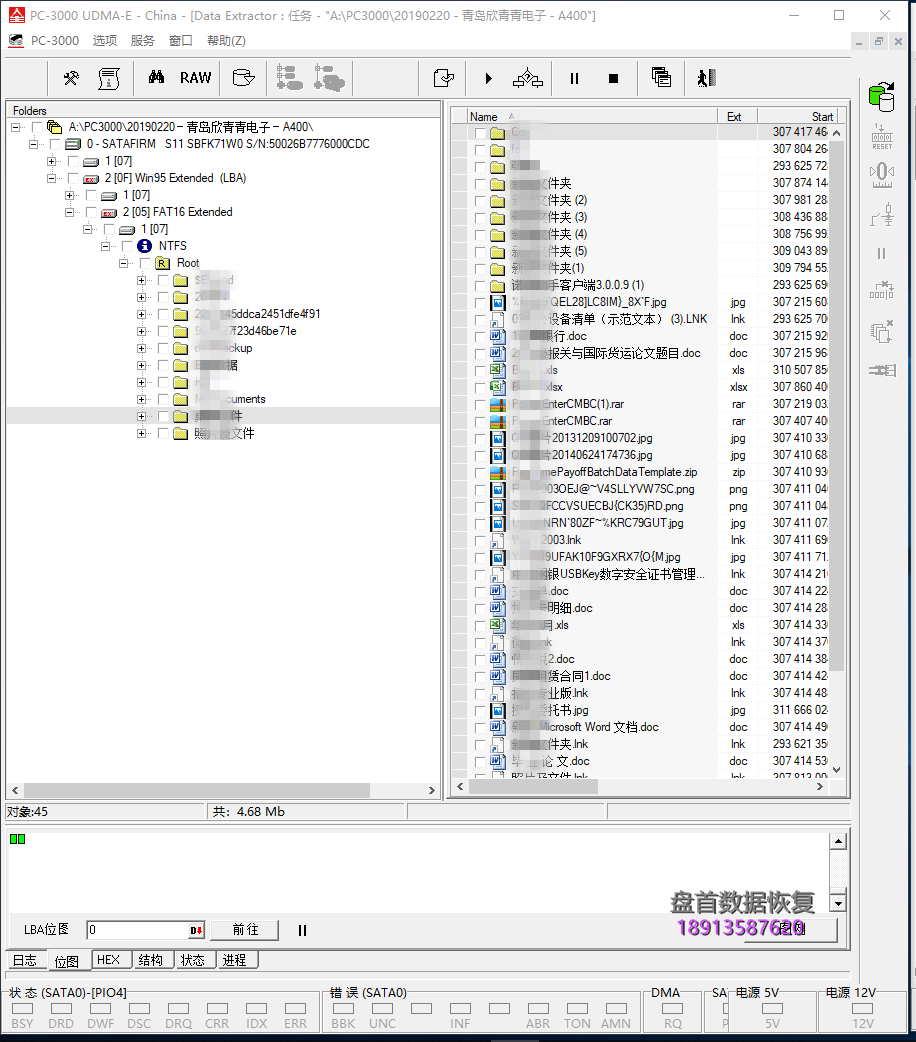Collapse the Root folder tree node
The height and width of the screenshot is (1042, 916).
pyautogui.click(x=124, y=263)
